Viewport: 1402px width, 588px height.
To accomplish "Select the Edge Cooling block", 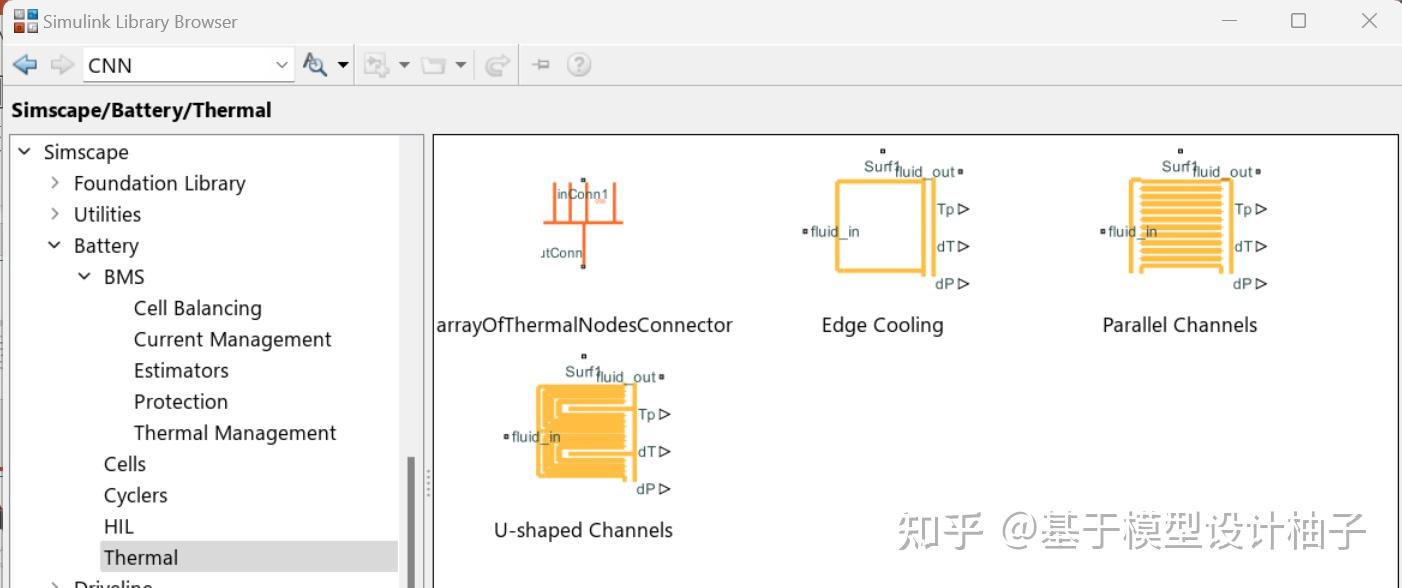I will tap(881, 225).
